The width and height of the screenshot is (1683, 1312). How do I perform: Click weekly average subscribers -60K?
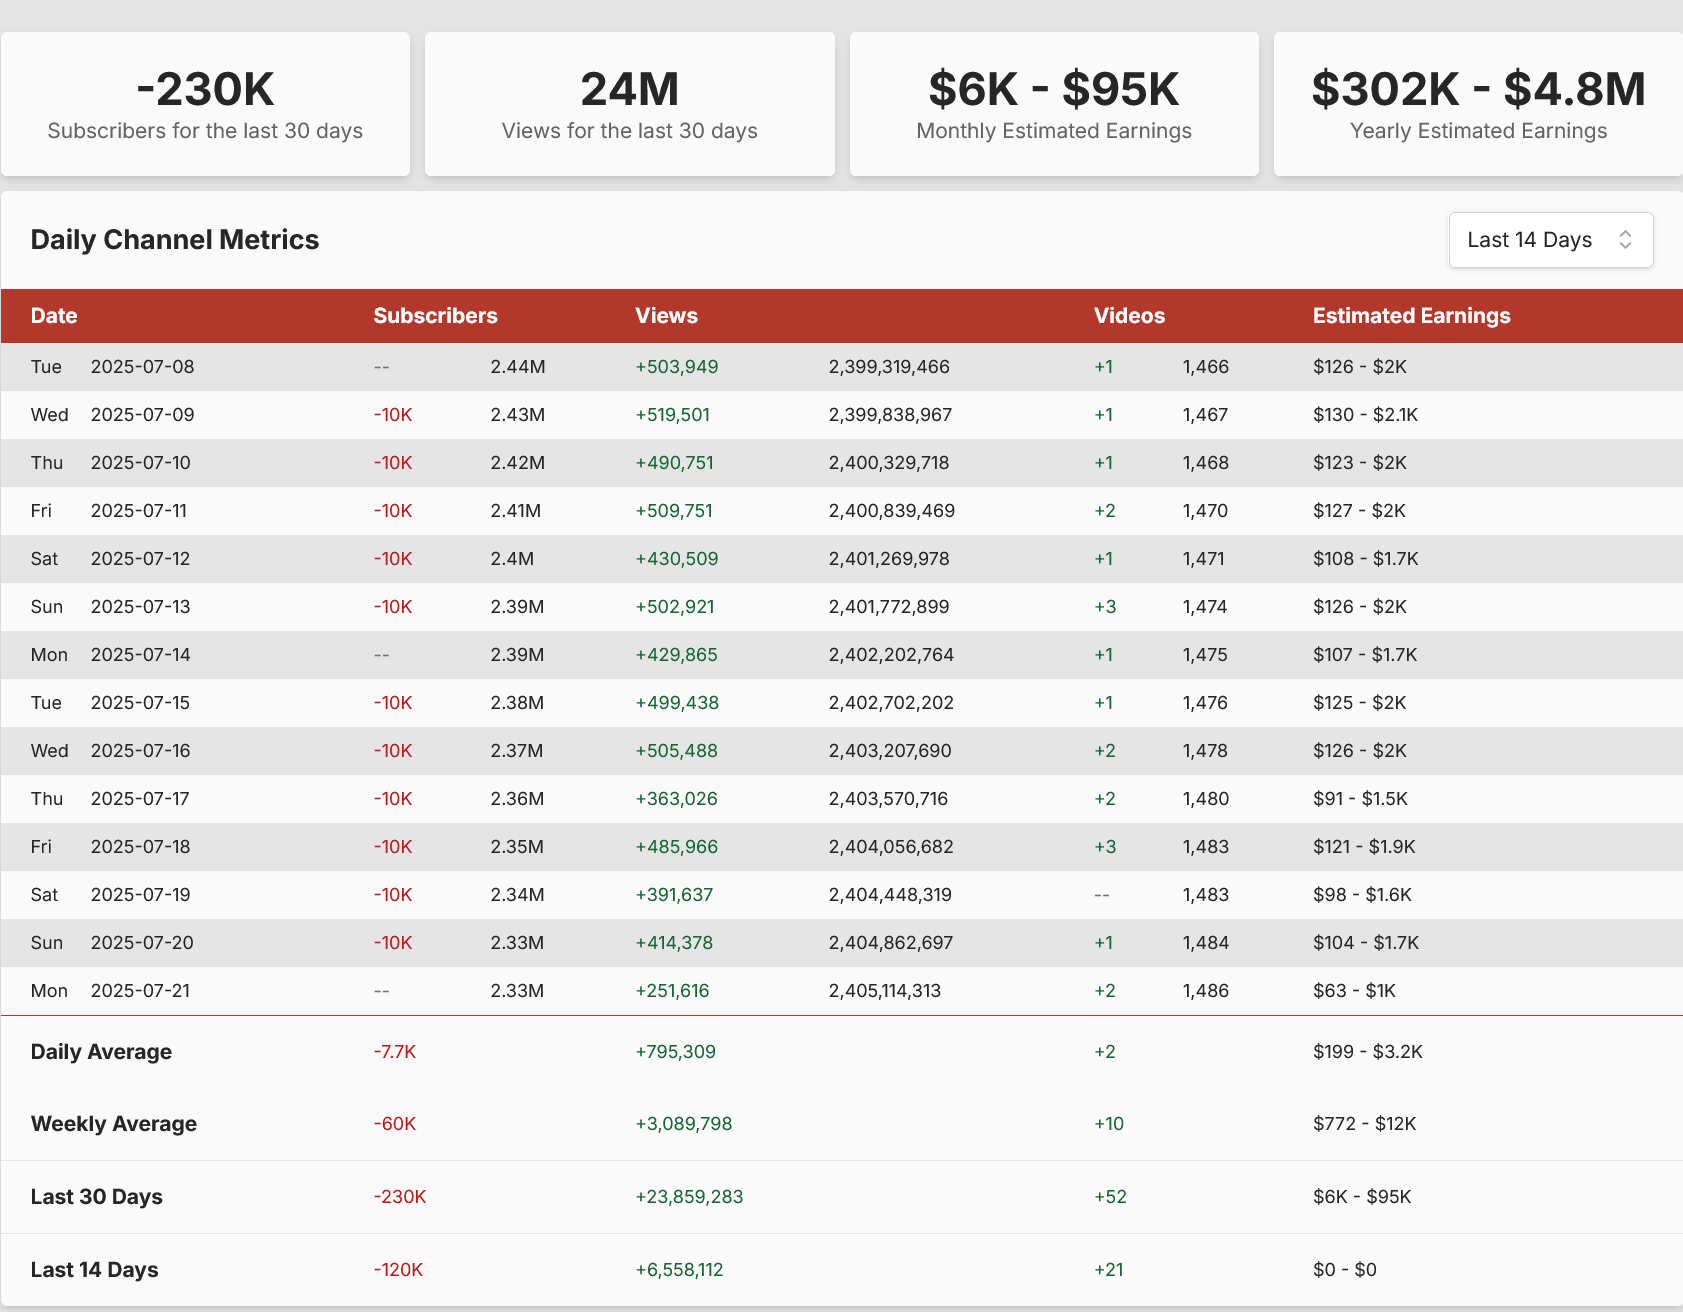tap(395, 1124)
